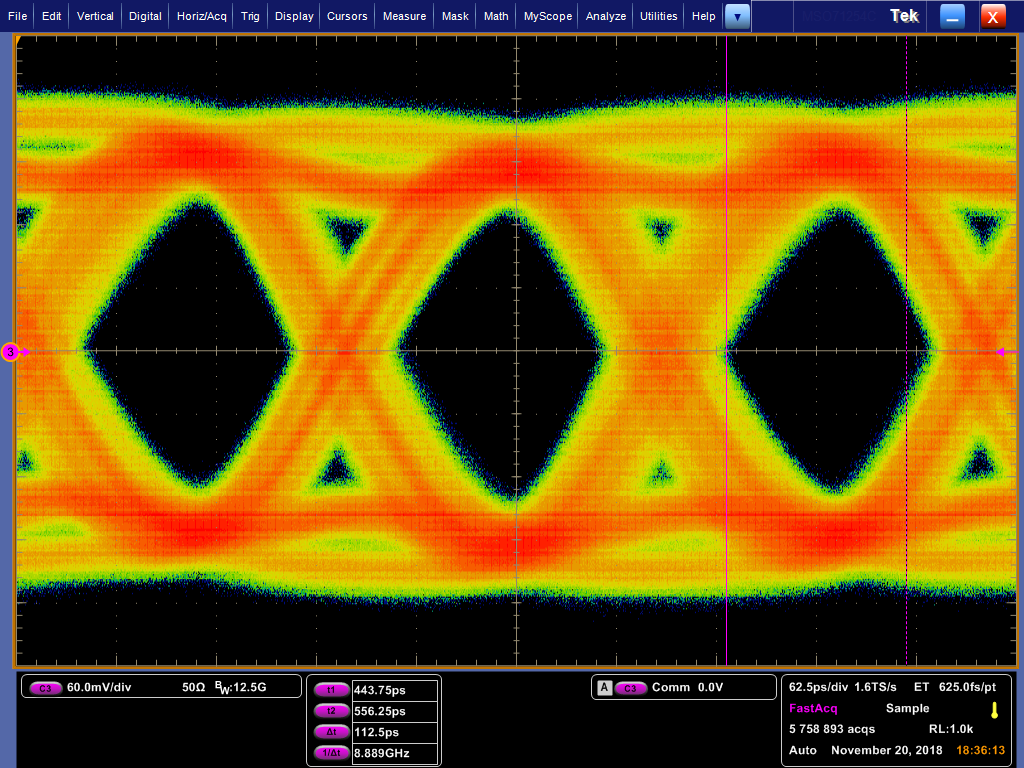
Task: Open the Math menu
Action: point(496,16)
